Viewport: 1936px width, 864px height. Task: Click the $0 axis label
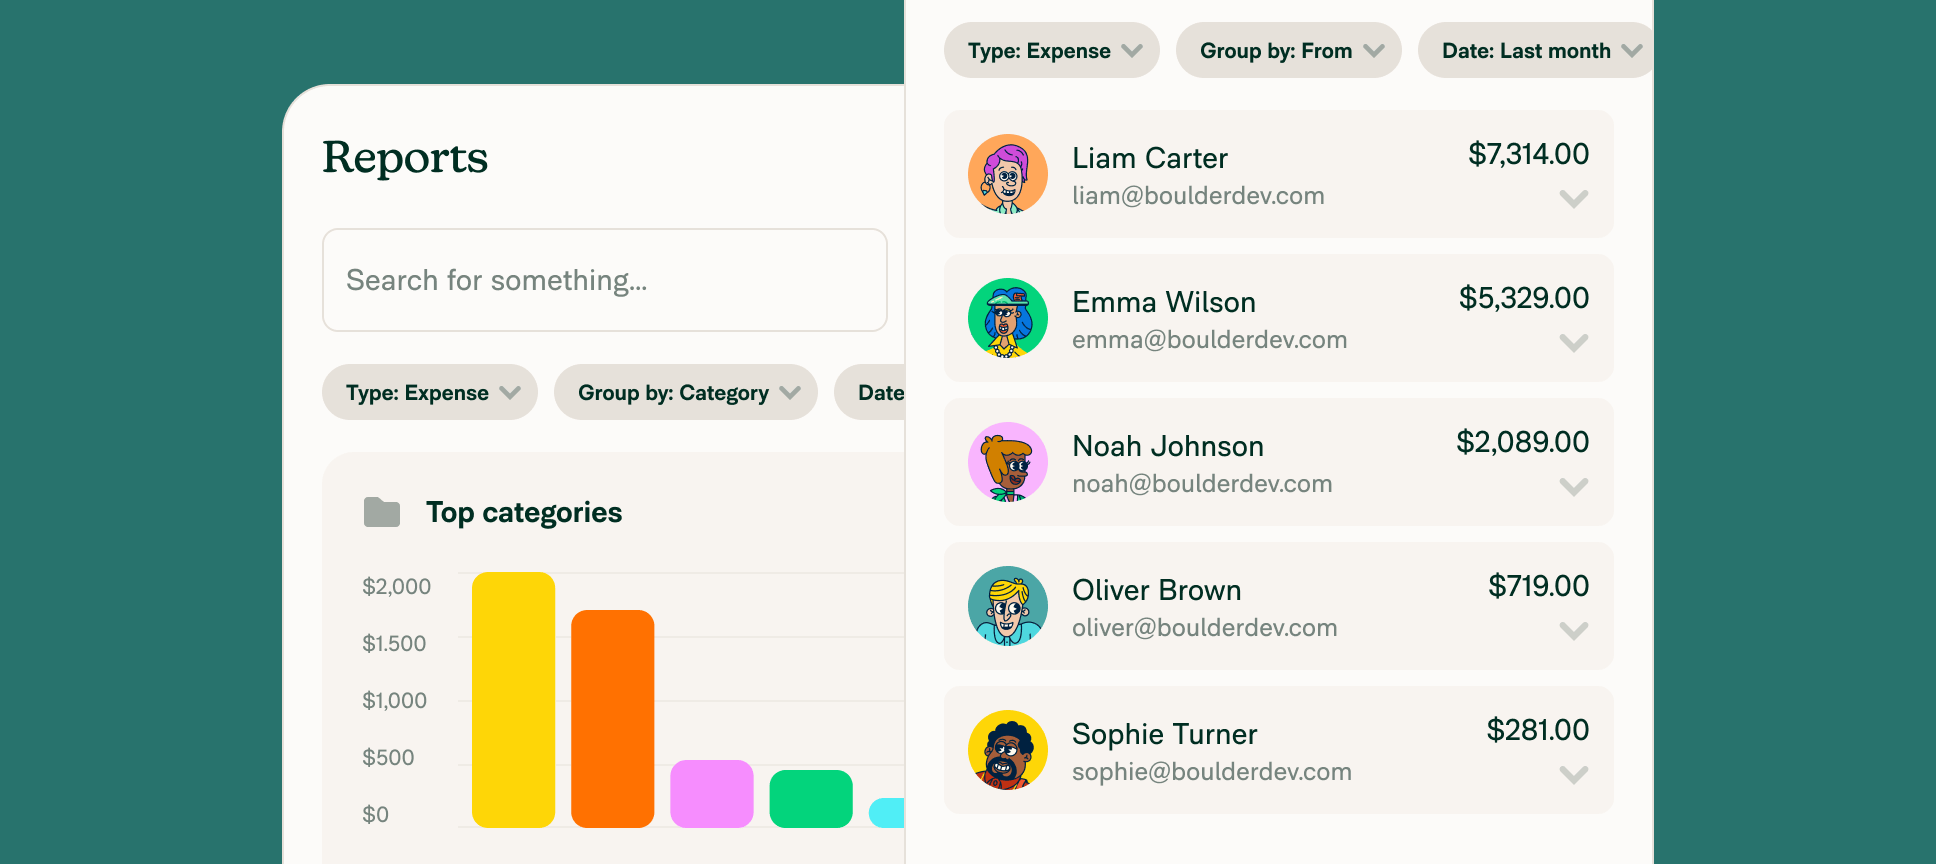point(375,815)
